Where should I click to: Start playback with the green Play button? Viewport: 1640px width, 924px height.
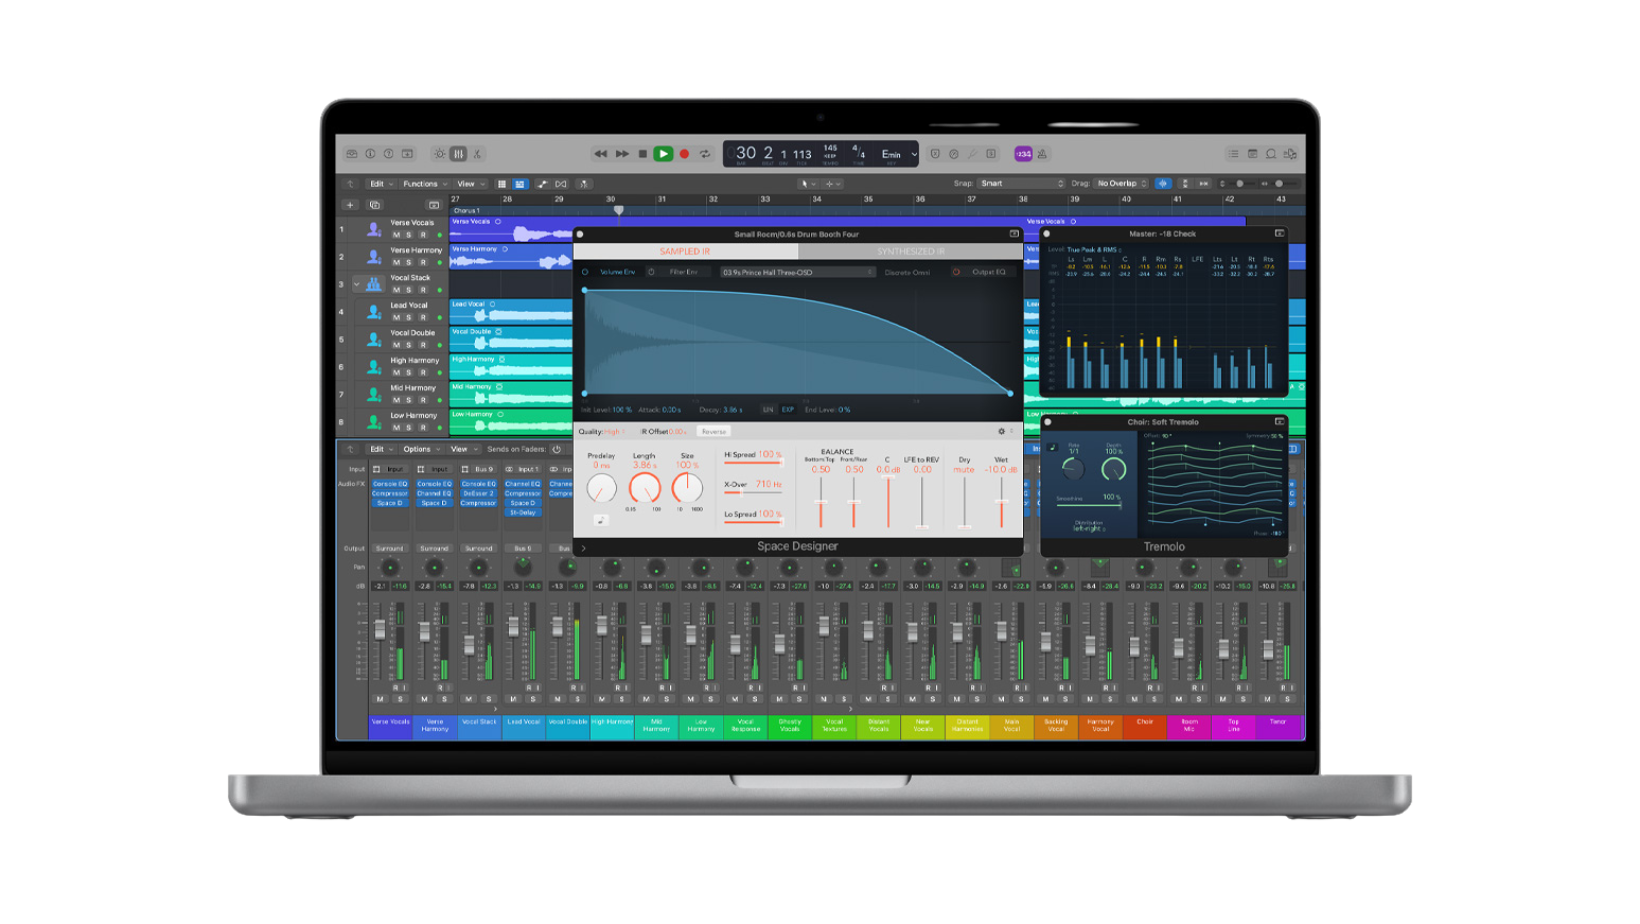(x=662, y=154)
